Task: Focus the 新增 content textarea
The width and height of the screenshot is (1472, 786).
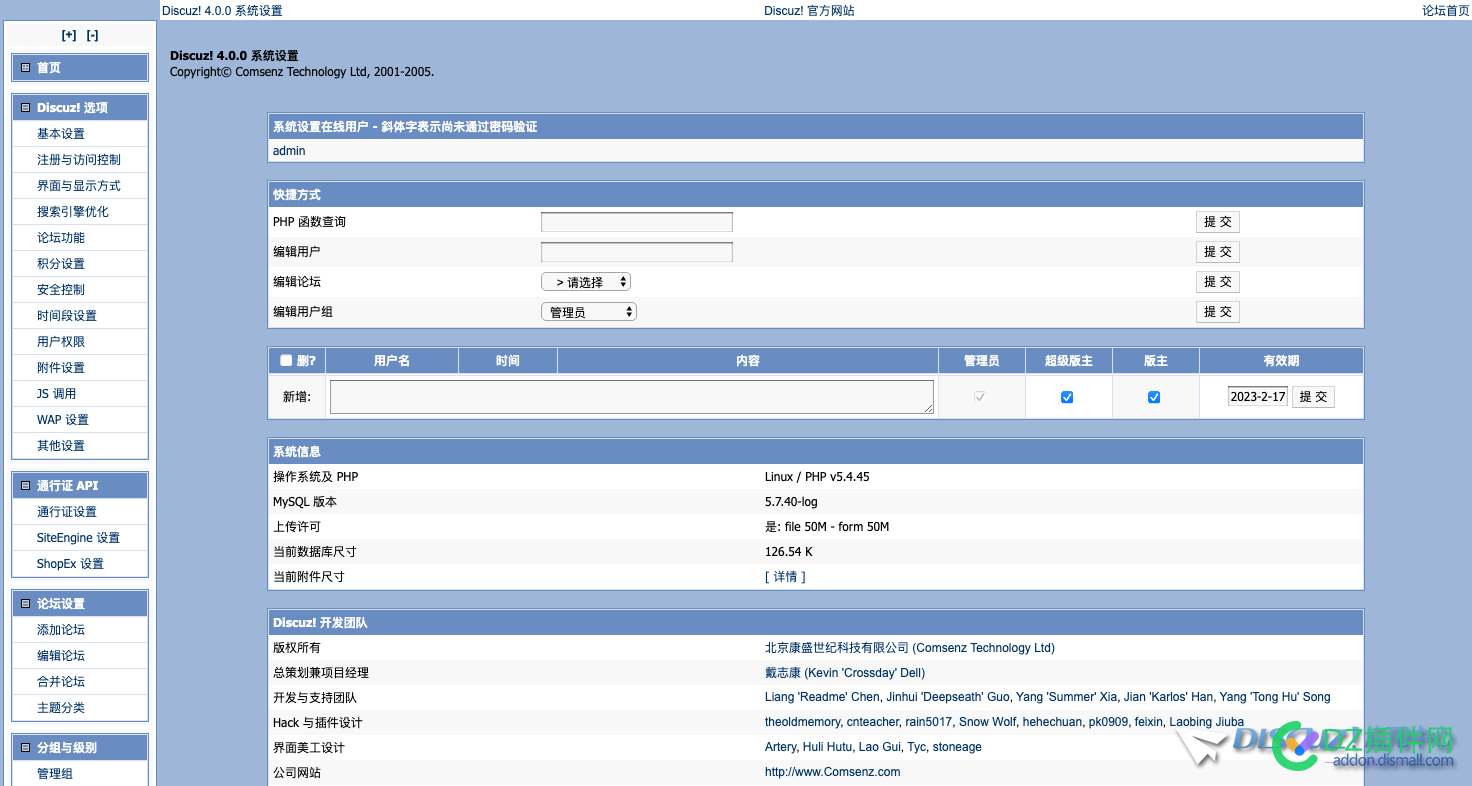Action: pyautogui.click(x=632, y=397)
